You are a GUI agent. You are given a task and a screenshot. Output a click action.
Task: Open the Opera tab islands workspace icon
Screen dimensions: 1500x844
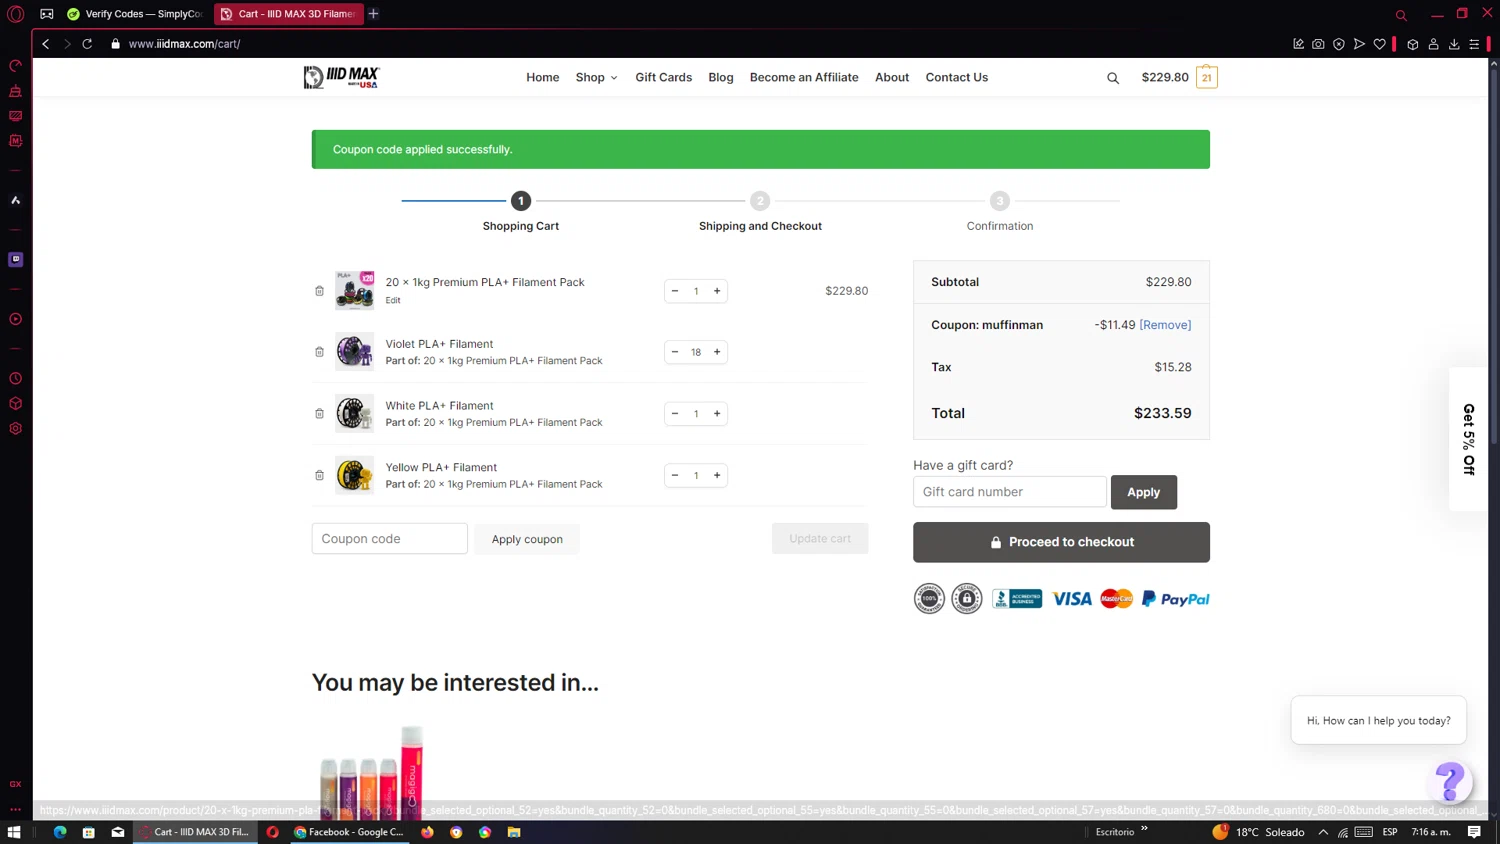tap(47, 14)
